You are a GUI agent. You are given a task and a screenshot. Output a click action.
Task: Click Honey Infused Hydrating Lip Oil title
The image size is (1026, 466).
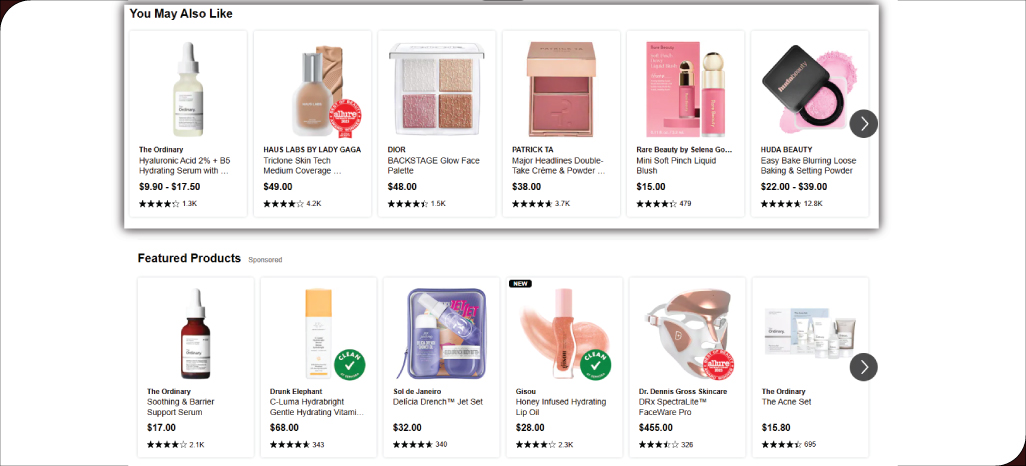[x=560, y=407]
